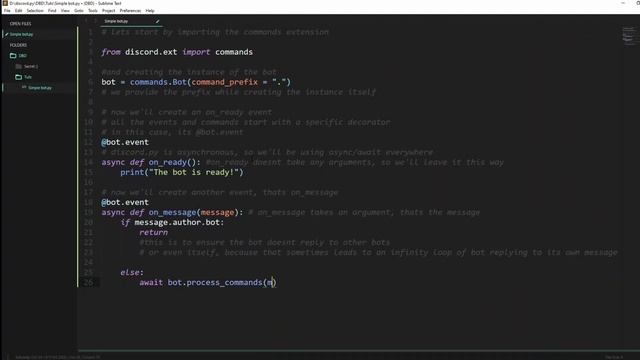Click the previous tab arrow in tab bar
The image size is (640, 360).
tap(86, 21)
